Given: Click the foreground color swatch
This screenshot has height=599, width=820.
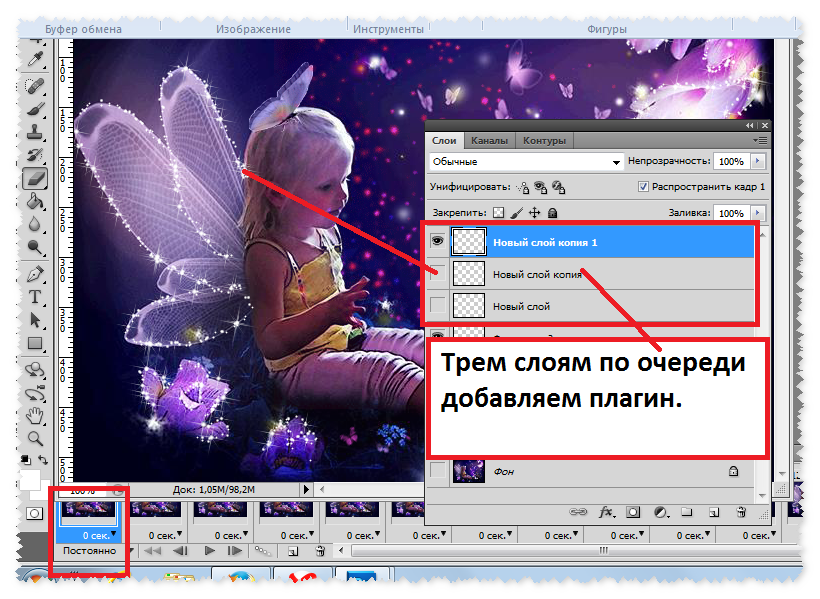Looking at the screenshot, I should [29, 480].
